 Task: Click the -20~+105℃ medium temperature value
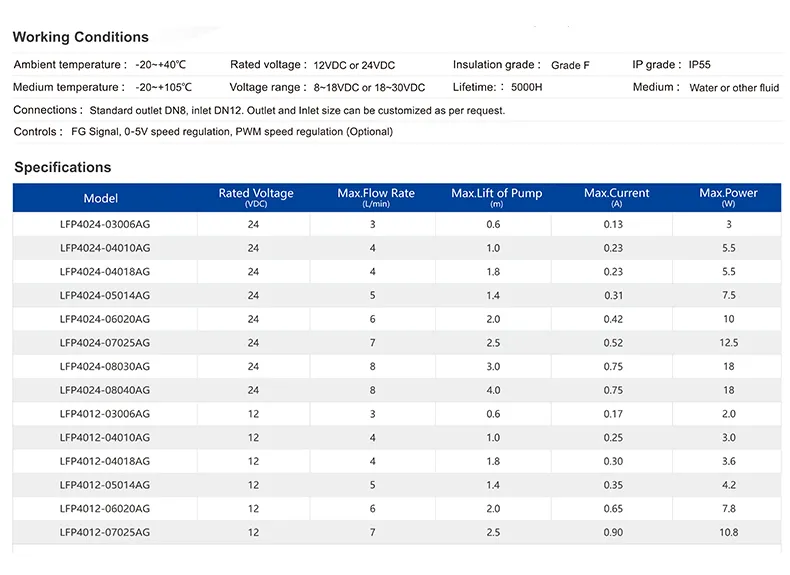click(164, 87)
